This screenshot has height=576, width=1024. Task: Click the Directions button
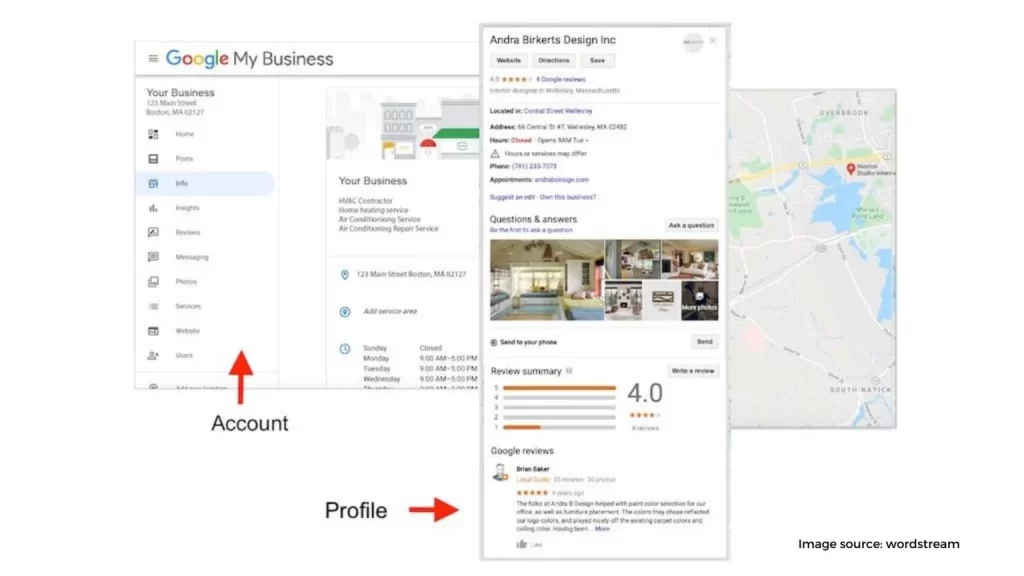(554, 60)
